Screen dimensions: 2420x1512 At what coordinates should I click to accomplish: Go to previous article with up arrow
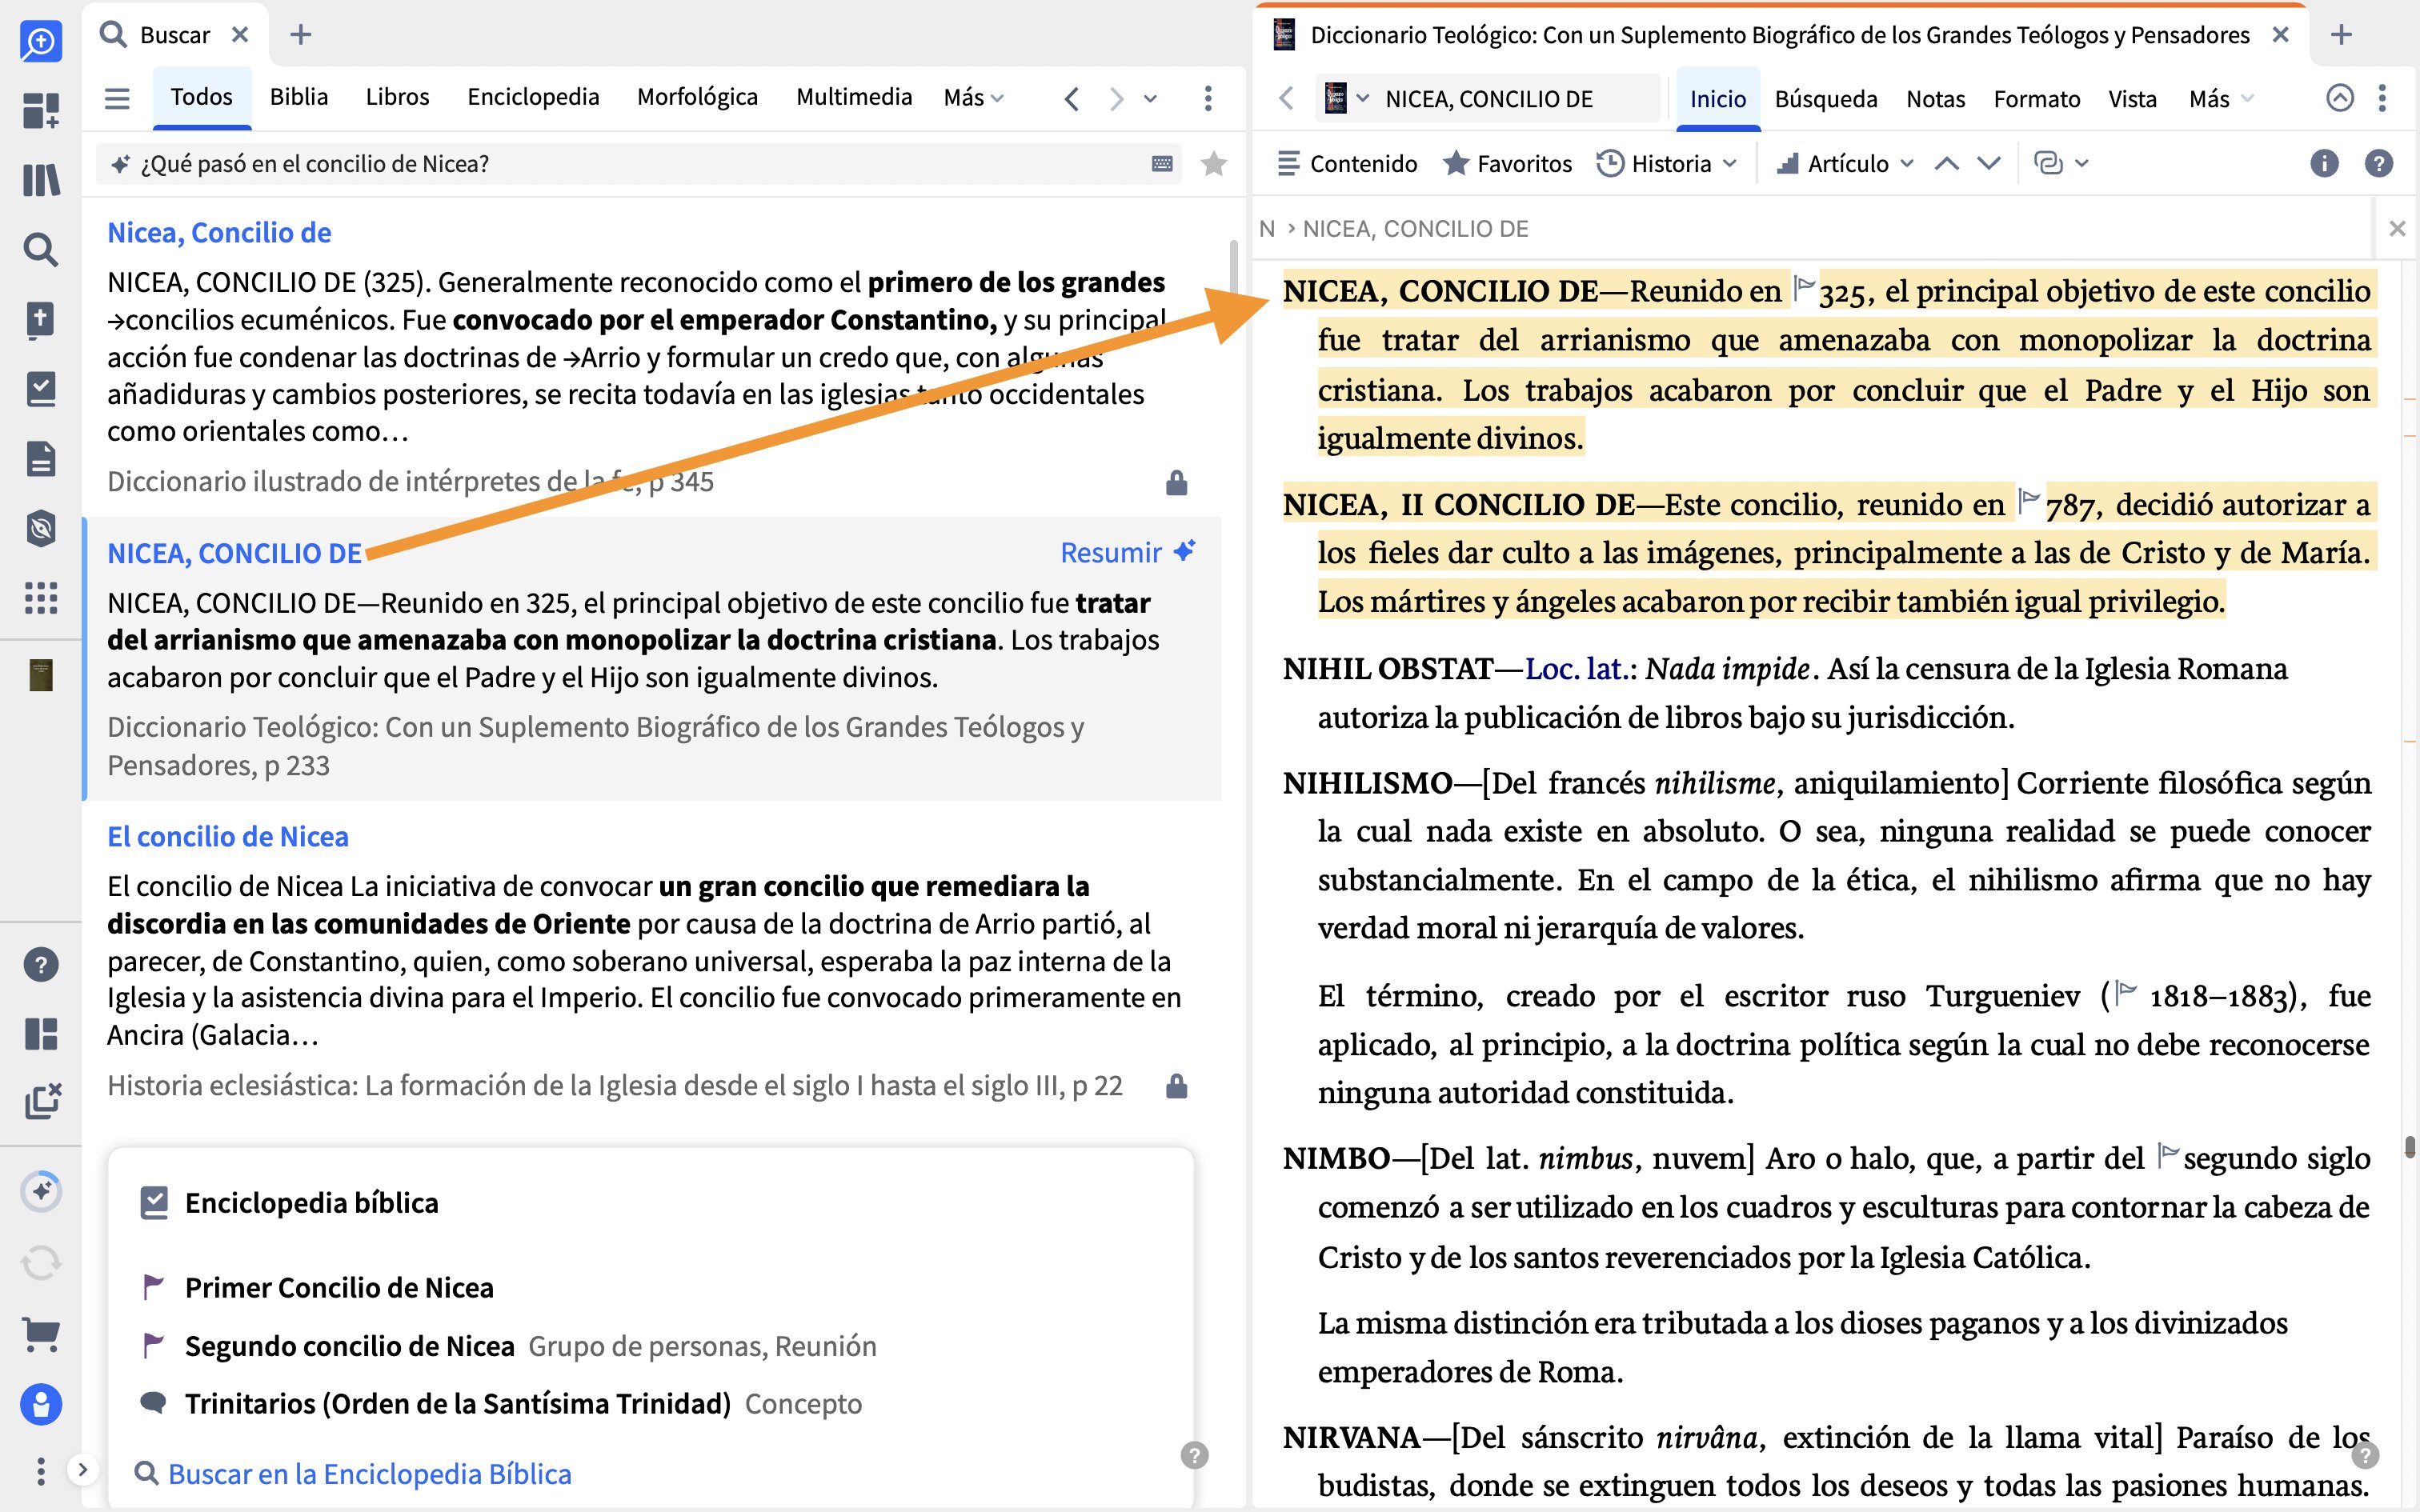1946,163
